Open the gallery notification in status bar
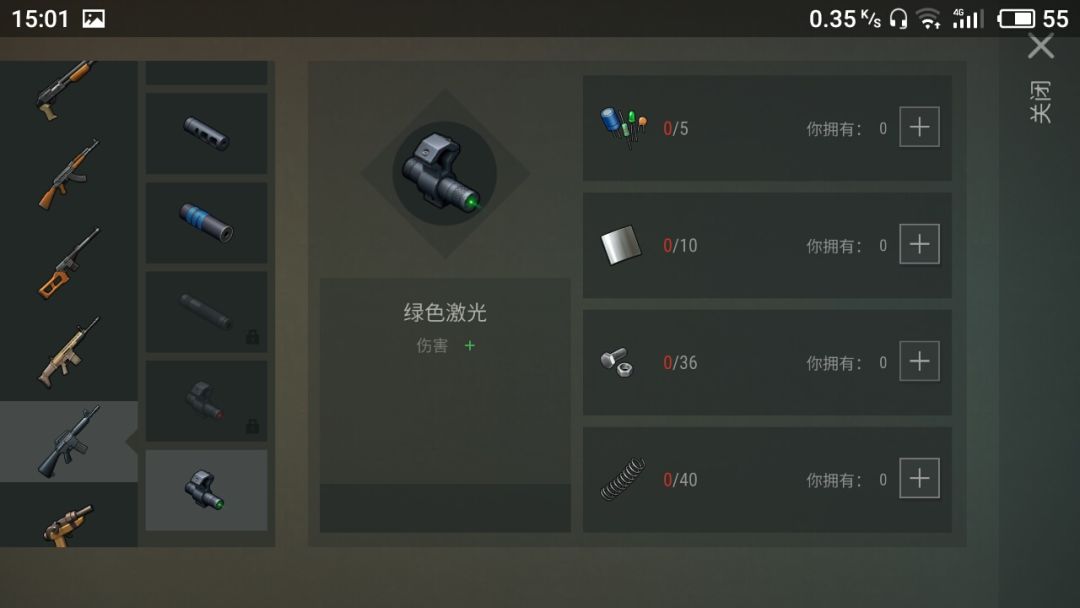1080x608 pixels. (94, 19)
